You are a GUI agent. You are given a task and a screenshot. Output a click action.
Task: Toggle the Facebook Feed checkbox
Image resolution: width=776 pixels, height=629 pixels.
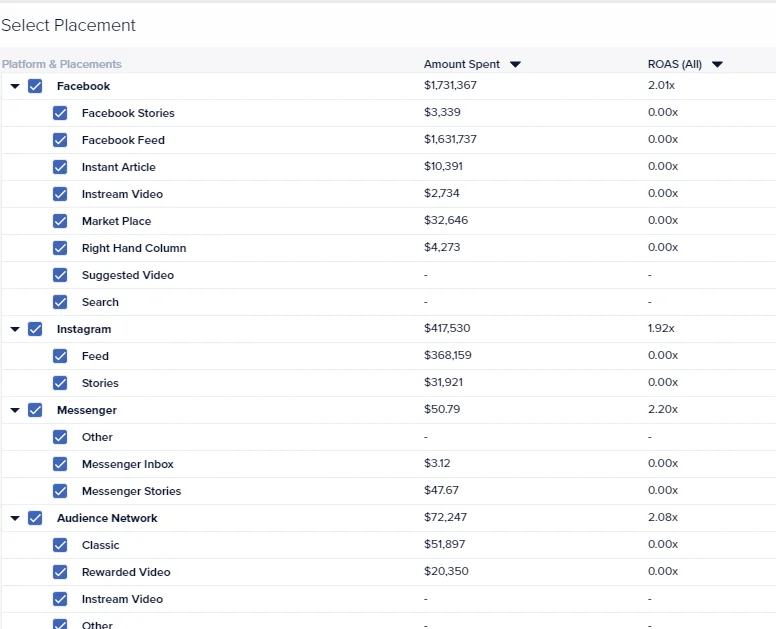[60, 140]
